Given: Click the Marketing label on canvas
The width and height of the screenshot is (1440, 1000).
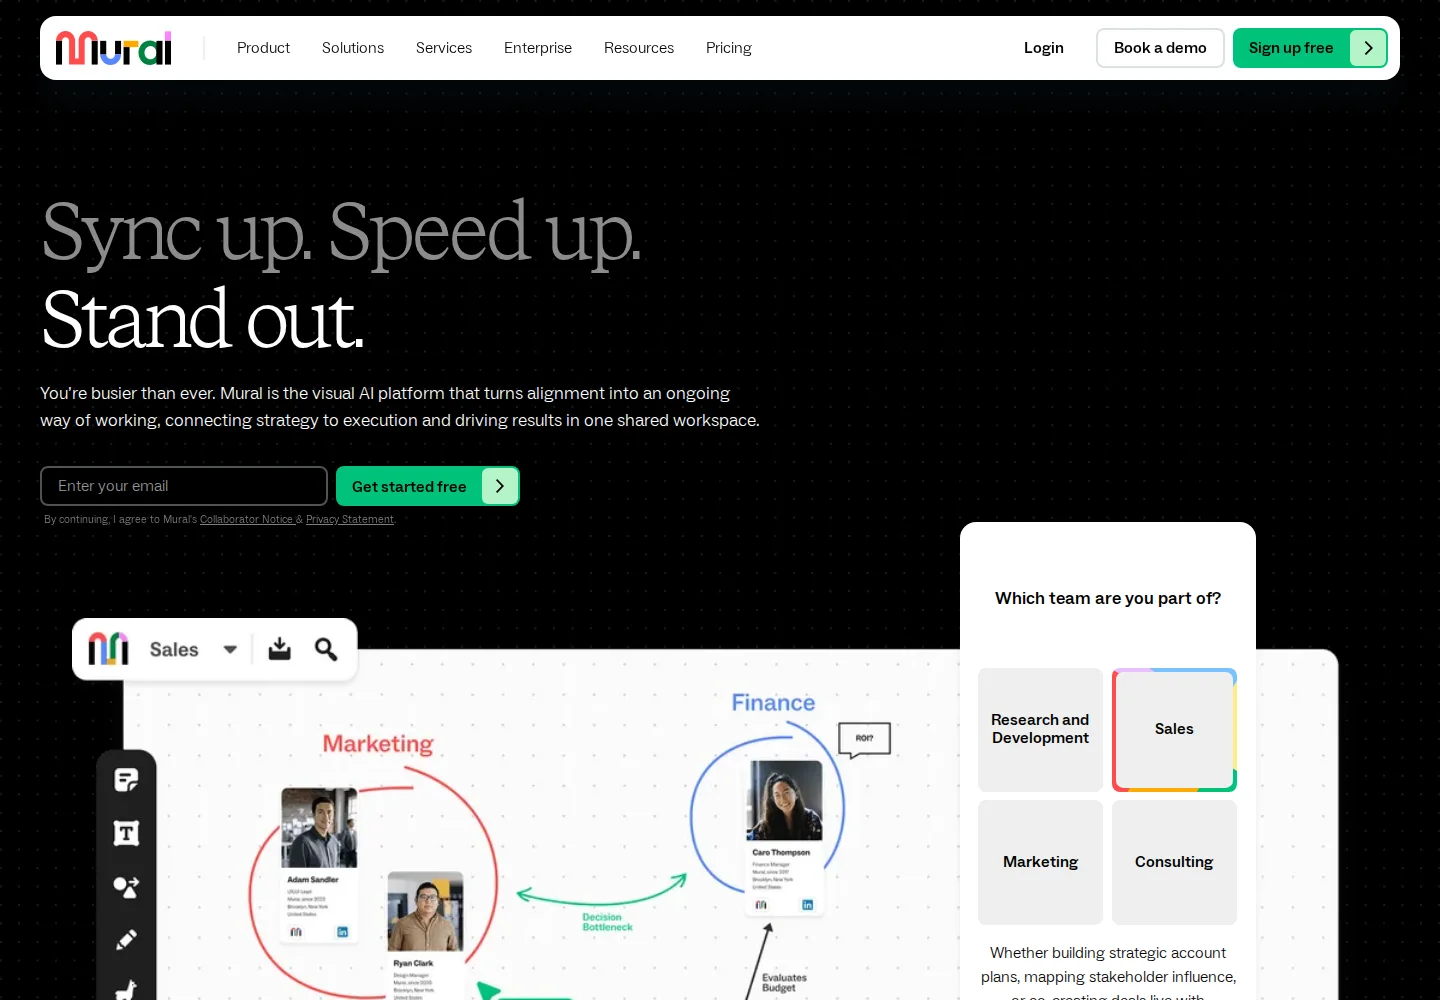Looking at the screenshot, I should point(378,744).
